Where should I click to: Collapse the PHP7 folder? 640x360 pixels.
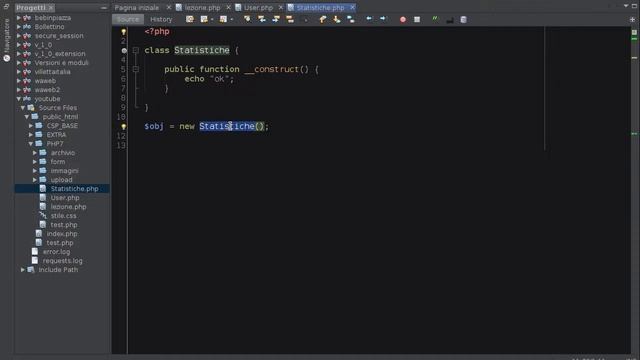point(31,144)
